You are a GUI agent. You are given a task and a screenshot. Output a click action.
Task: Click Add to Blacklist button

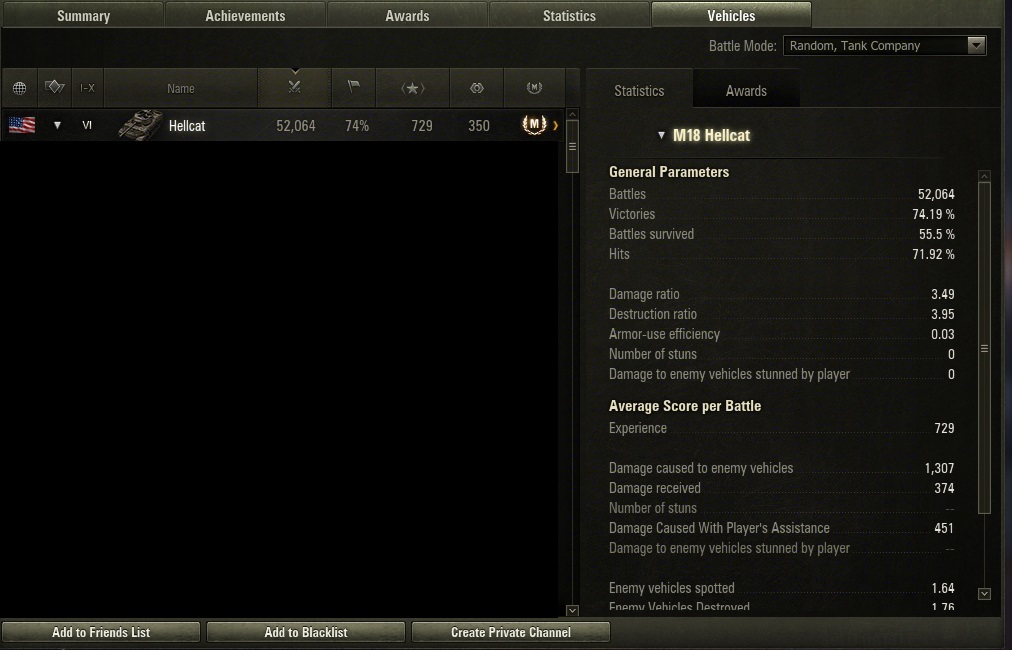click(306, 633)
